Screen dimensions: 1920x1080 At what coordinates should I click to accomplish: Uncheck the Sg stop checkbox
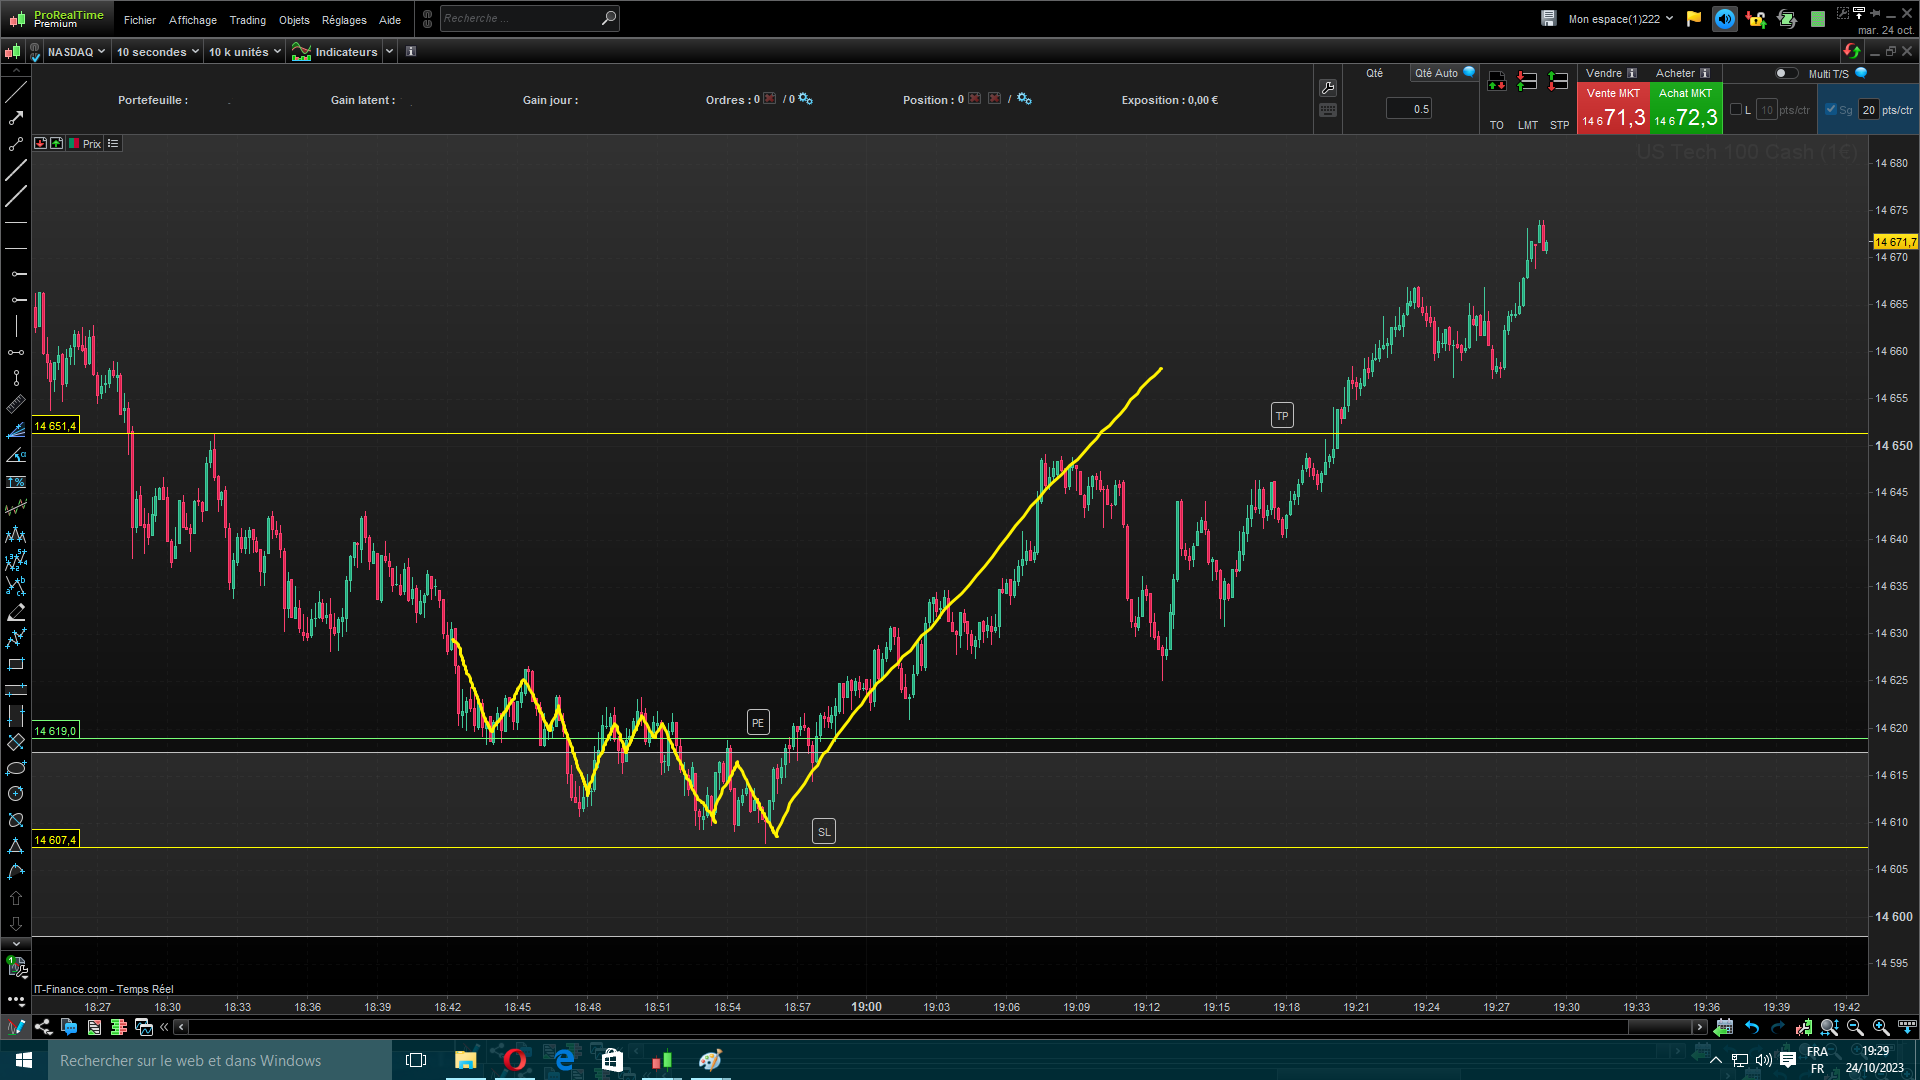pyautogui.click(x=1831, y=110)
